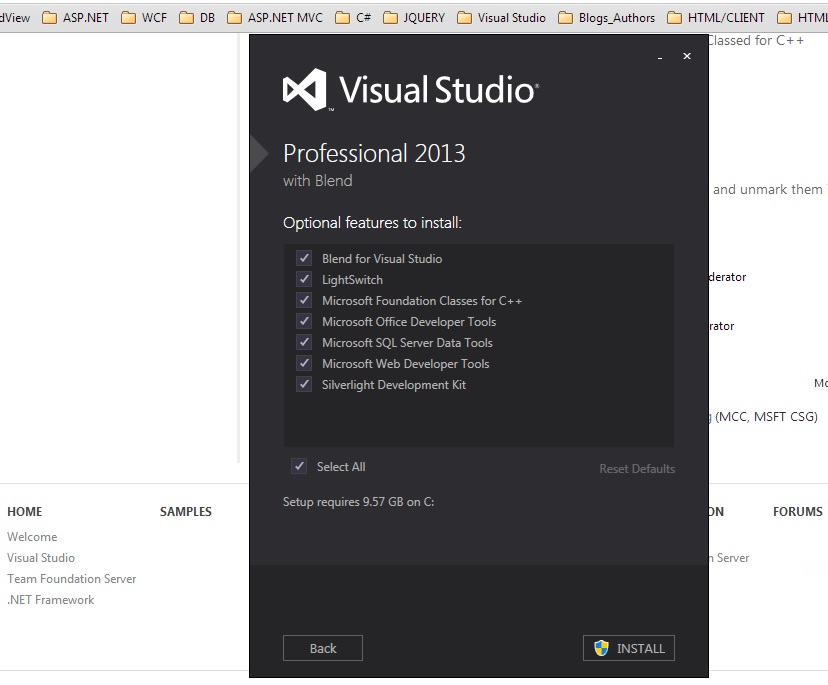Click the Professional 2013 title text
This screenshot has width=828, height=685.
[374, 154]
